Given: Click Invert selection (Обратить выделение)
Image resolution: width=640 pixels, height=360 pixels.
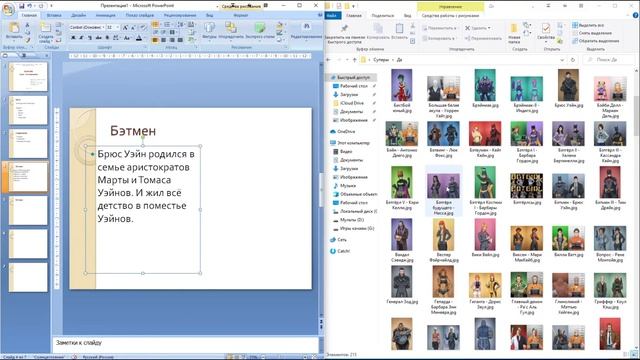Looking at the screenshot, I should 596,41.
